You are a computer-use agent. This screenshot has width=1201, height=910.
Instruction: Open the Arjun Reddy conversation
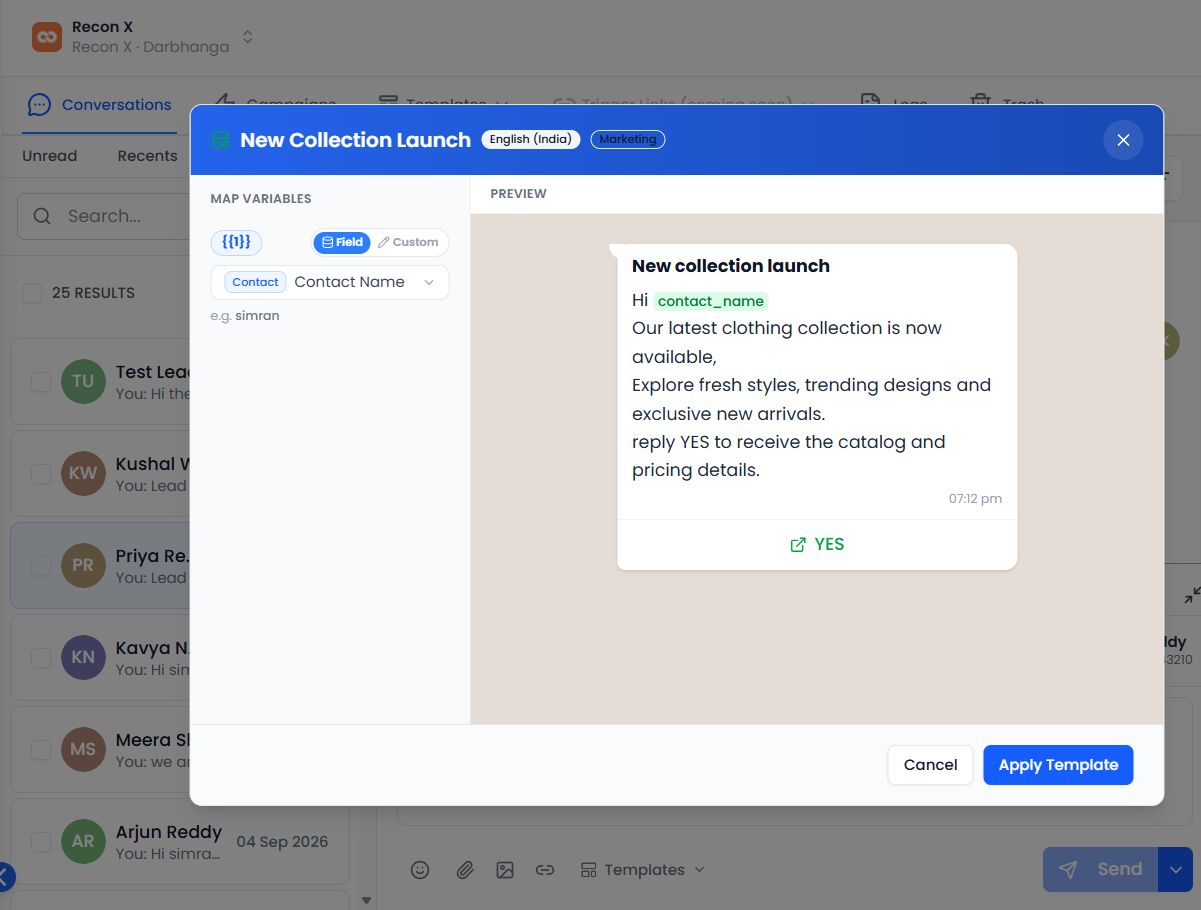180,842
